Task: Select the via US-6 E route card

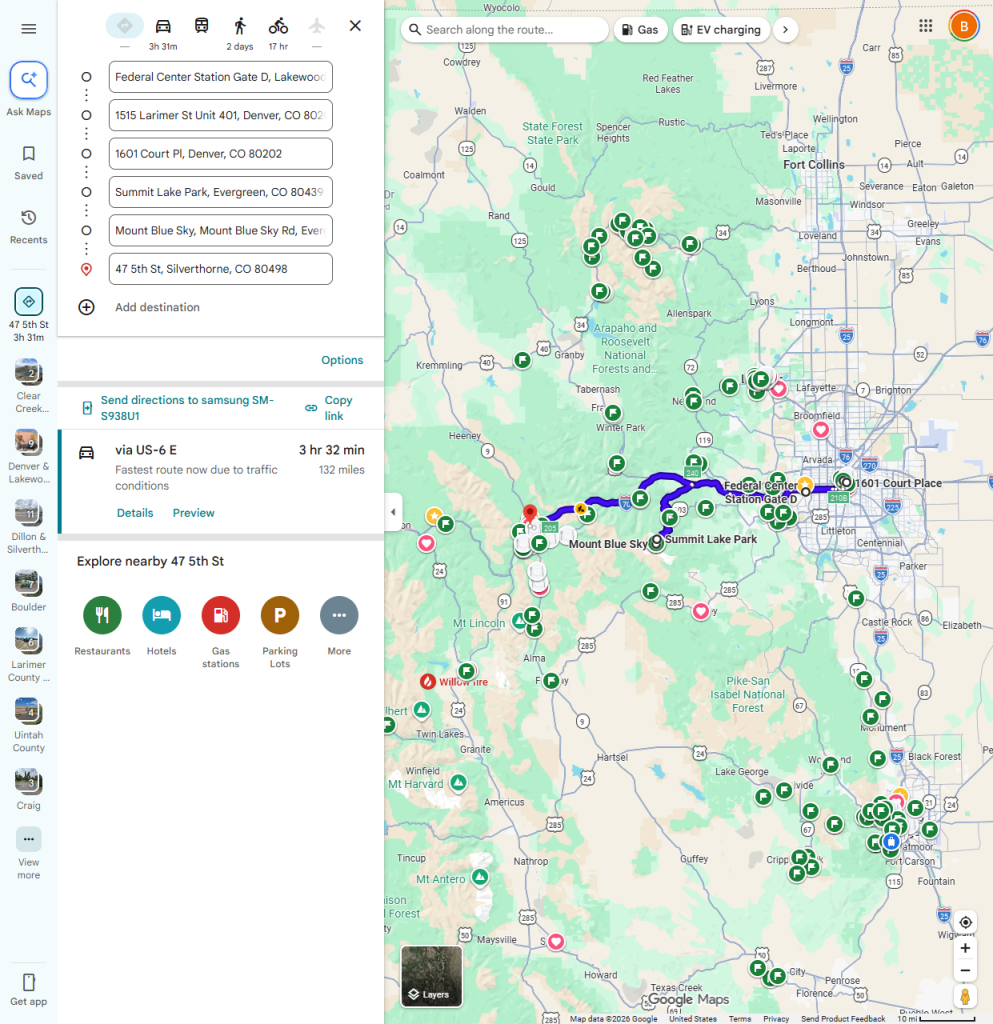Action: click(221, 482)
